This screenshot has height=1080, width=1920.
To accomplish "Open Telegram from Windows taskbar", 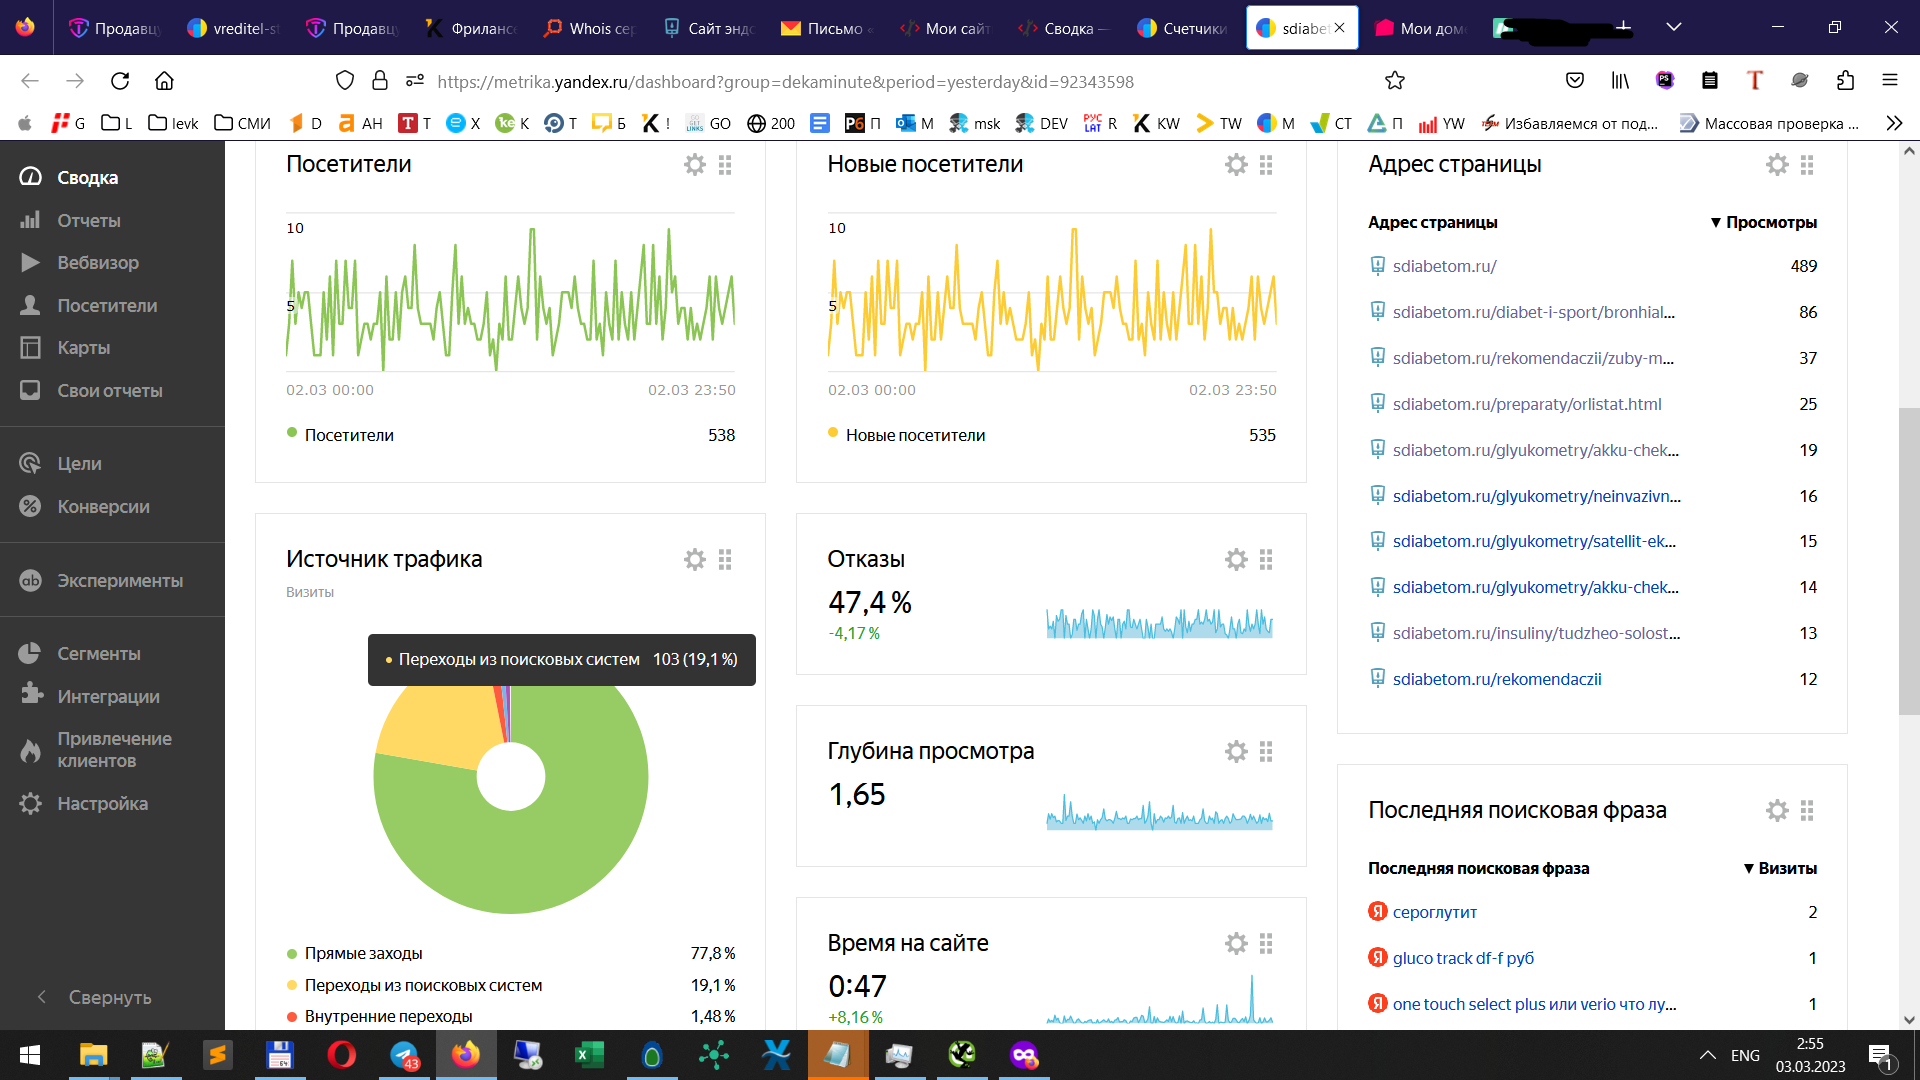I will (x=404, y=1055).
